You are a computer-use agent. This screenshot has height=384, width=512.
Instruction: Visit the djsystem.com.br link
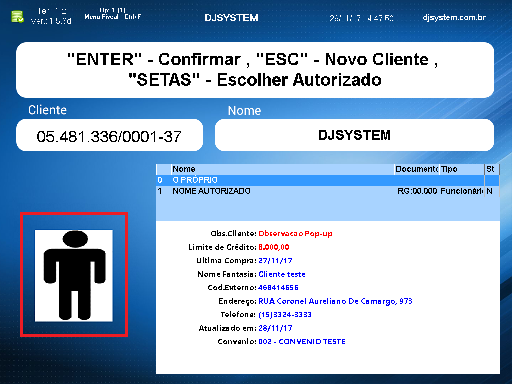454,17
